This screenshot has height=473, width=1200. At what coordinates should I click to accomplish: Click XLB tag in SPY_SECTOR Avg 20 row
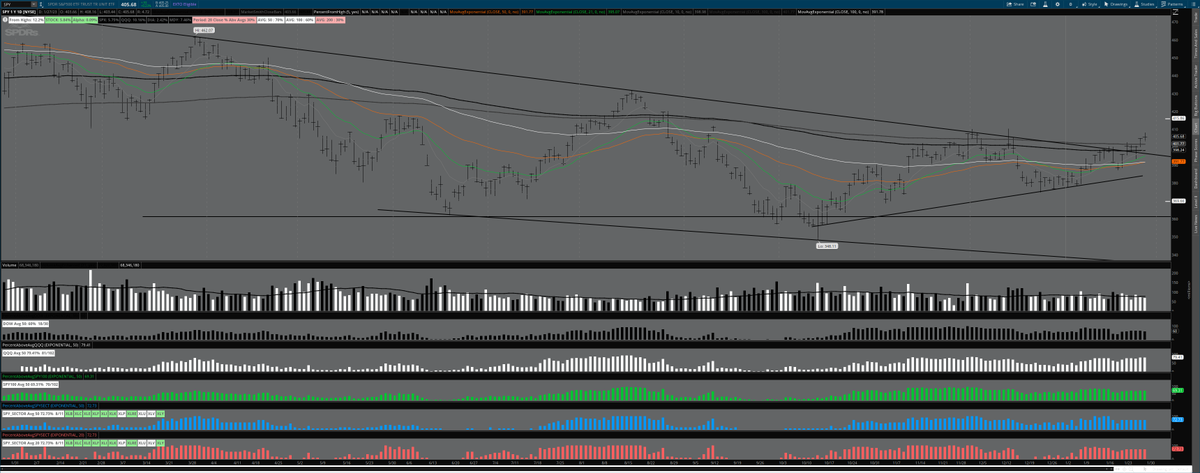[x=69, y=442]
